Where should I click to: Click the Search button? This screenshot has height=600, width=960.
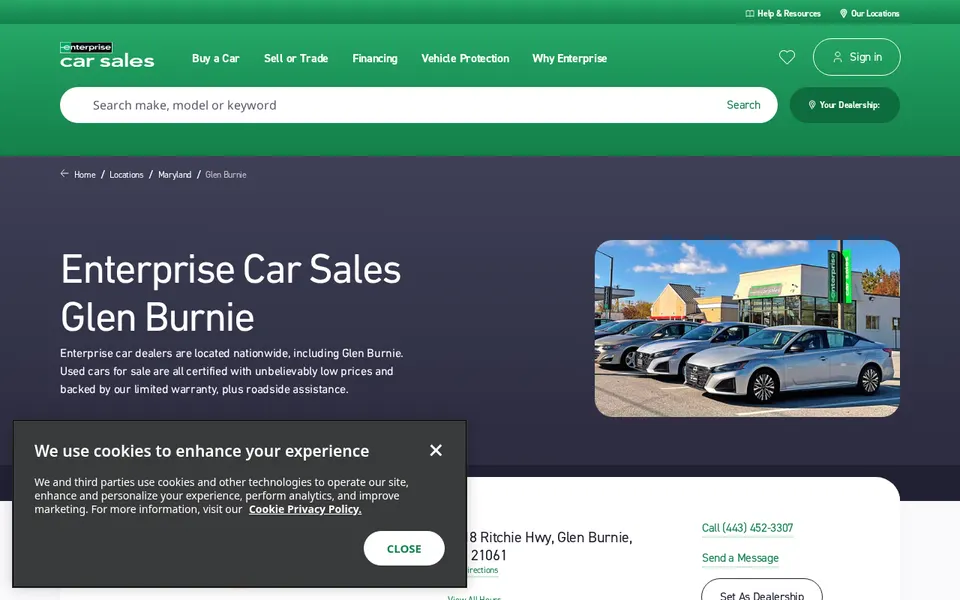pyautogui.click(x=743, y=105)
